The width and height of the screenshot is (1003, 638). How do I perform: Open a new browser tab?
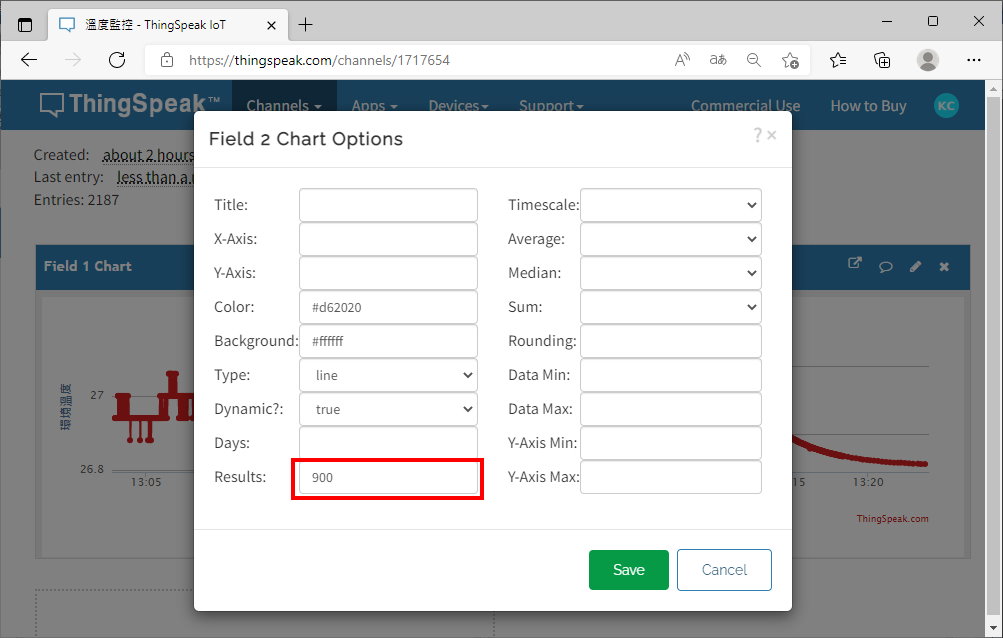point(306,24)
